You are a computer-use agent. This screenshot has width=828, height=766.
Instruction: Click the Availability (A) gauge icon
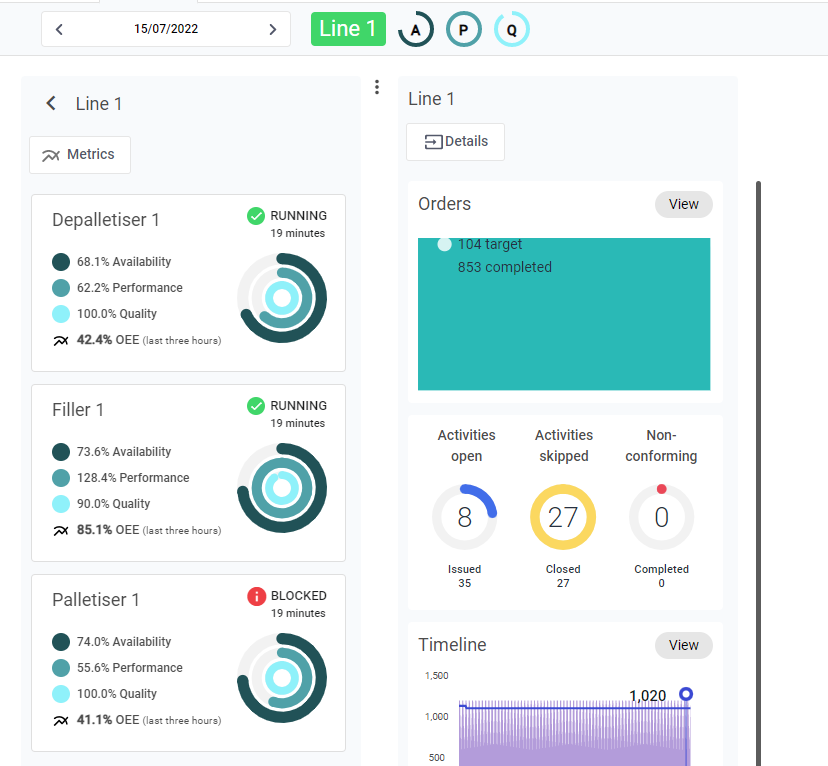pyautogui.click(x=415, y=30)
